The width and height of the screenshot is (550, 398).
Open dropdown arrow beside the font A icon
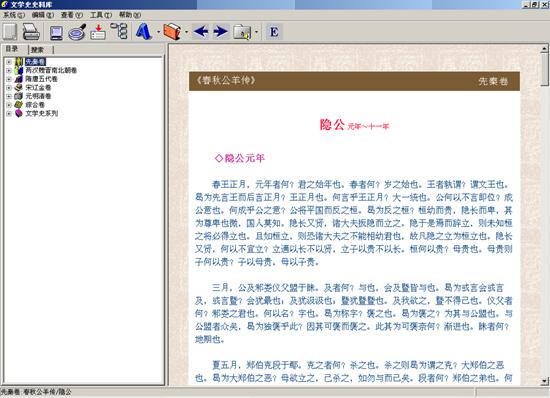158,32
